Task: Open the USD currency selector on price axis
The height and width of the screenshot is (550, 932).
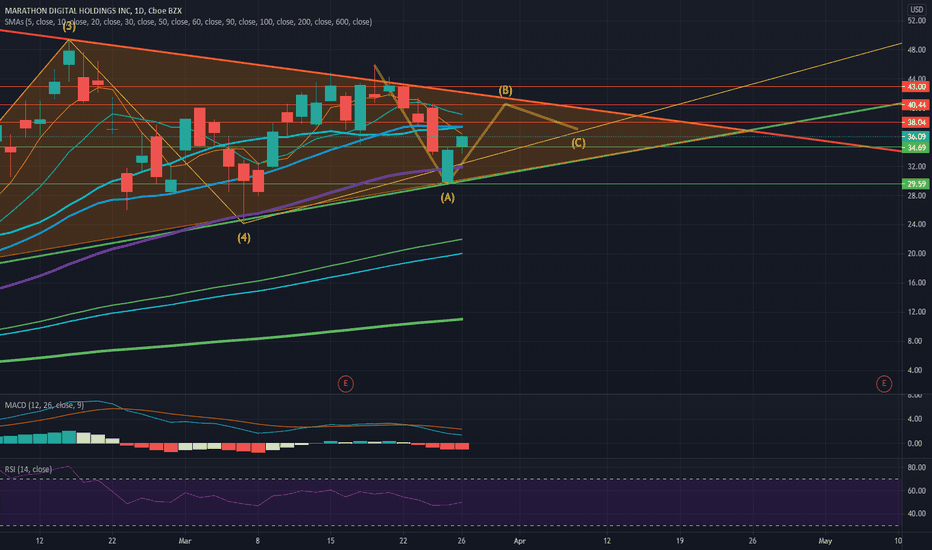Action: click(x=917, y=10)
